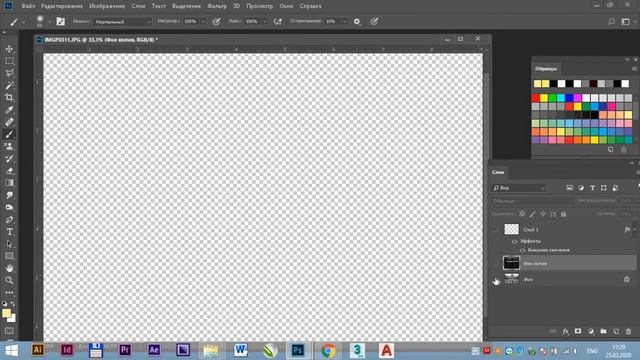The height and width of the screenshot is (360, 640).
Task: Open layer filter type dropdown Вид
Action: (x=518, y=188)
